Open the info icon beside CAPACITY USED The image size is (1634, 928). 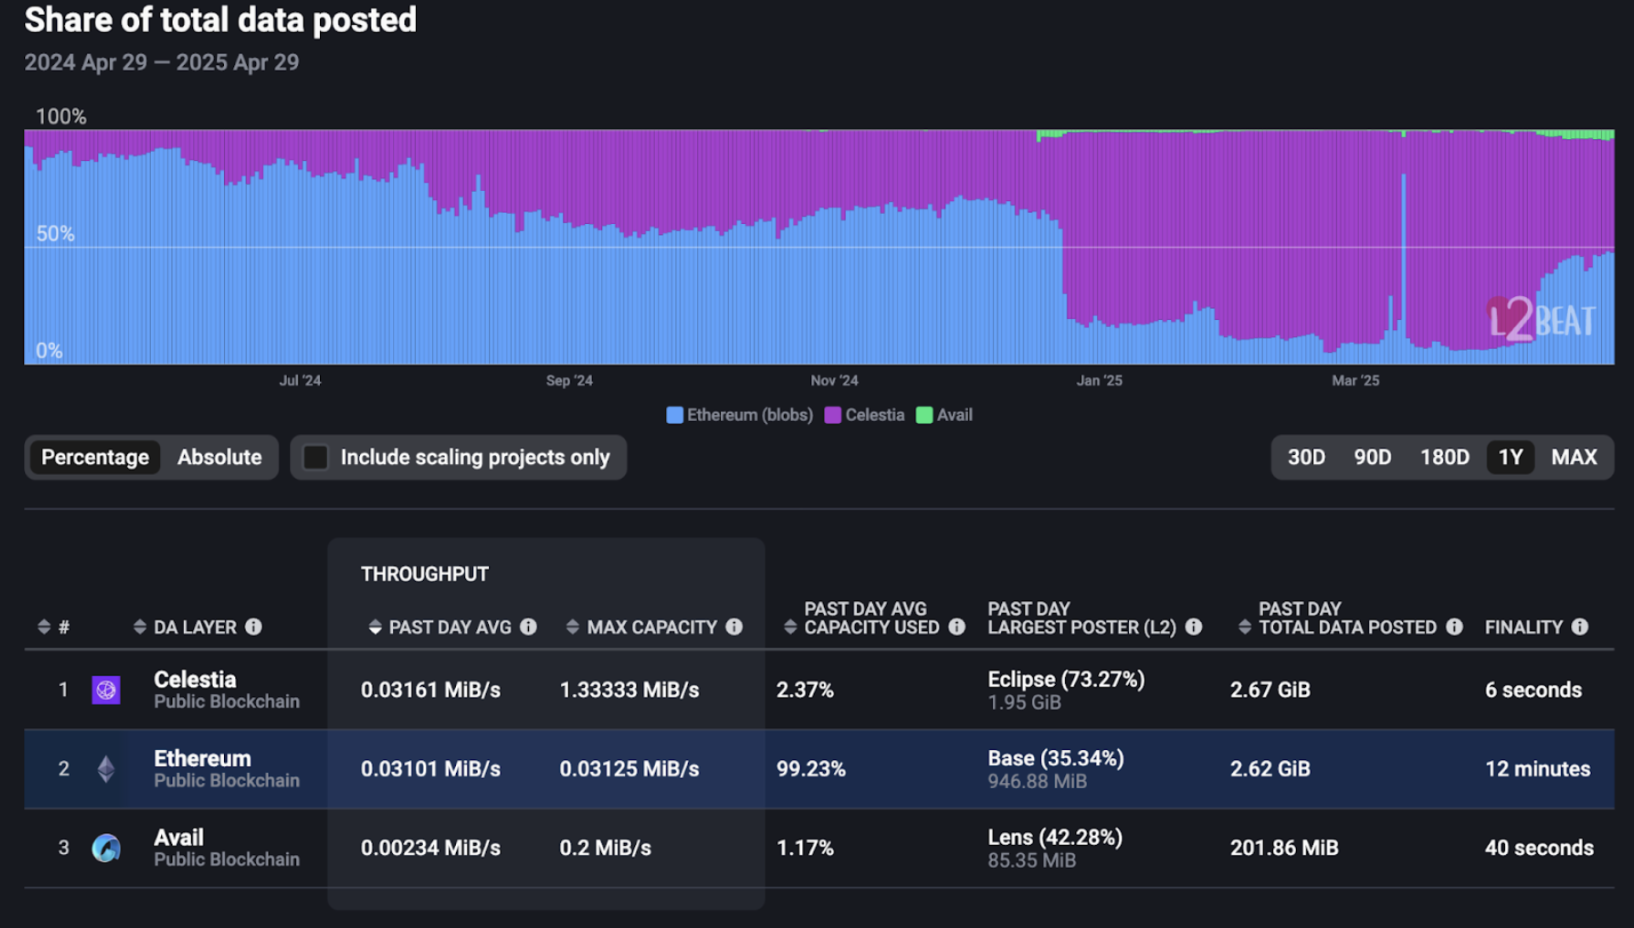[x=957, y=627]
